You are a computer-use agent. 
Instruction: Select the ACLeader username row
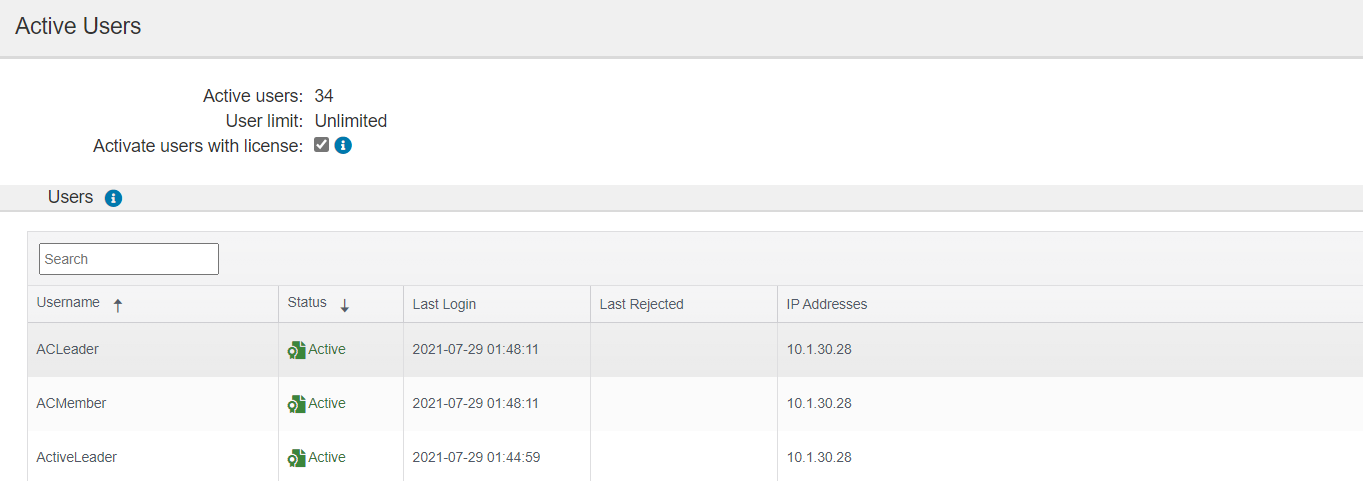click(695, 350)
